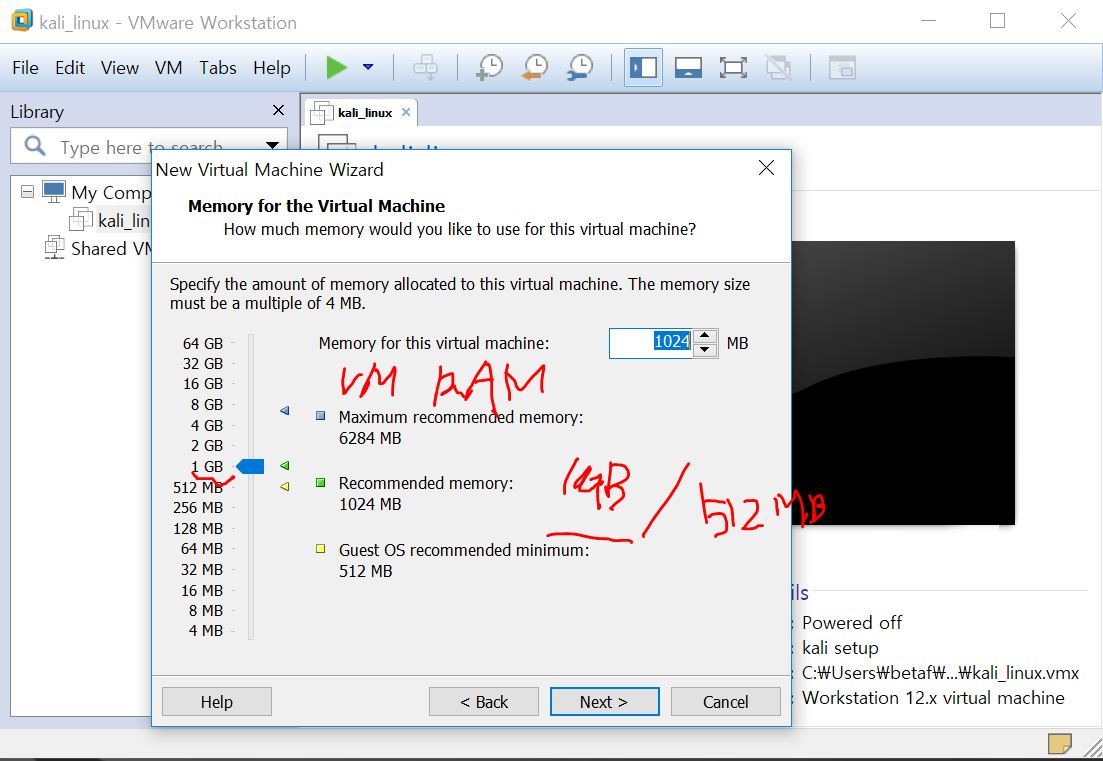Enter full screen mode icon

click(733, 68)
